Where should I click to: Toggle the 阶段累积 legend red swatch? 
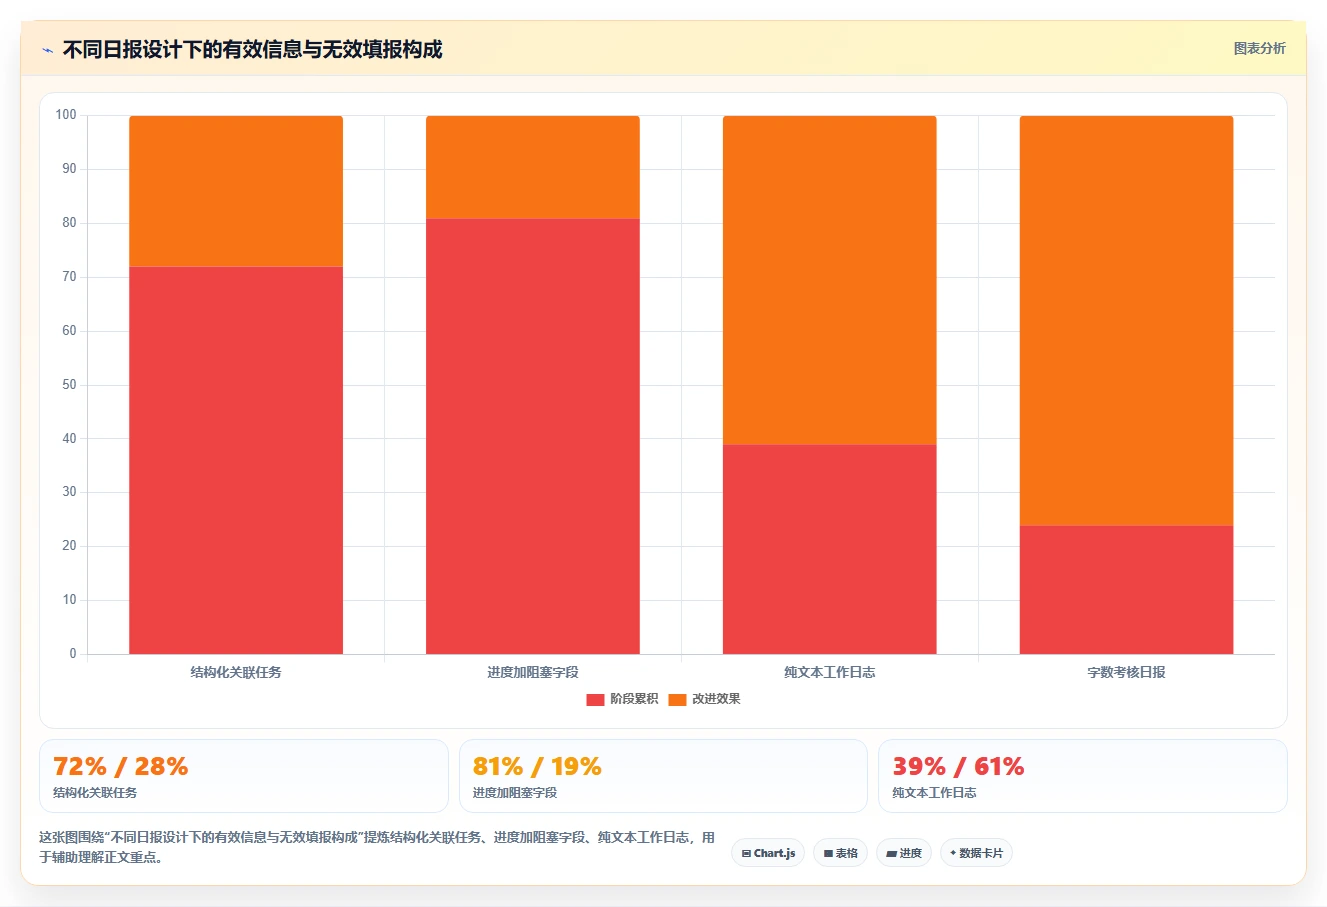[x=595, y=700]
